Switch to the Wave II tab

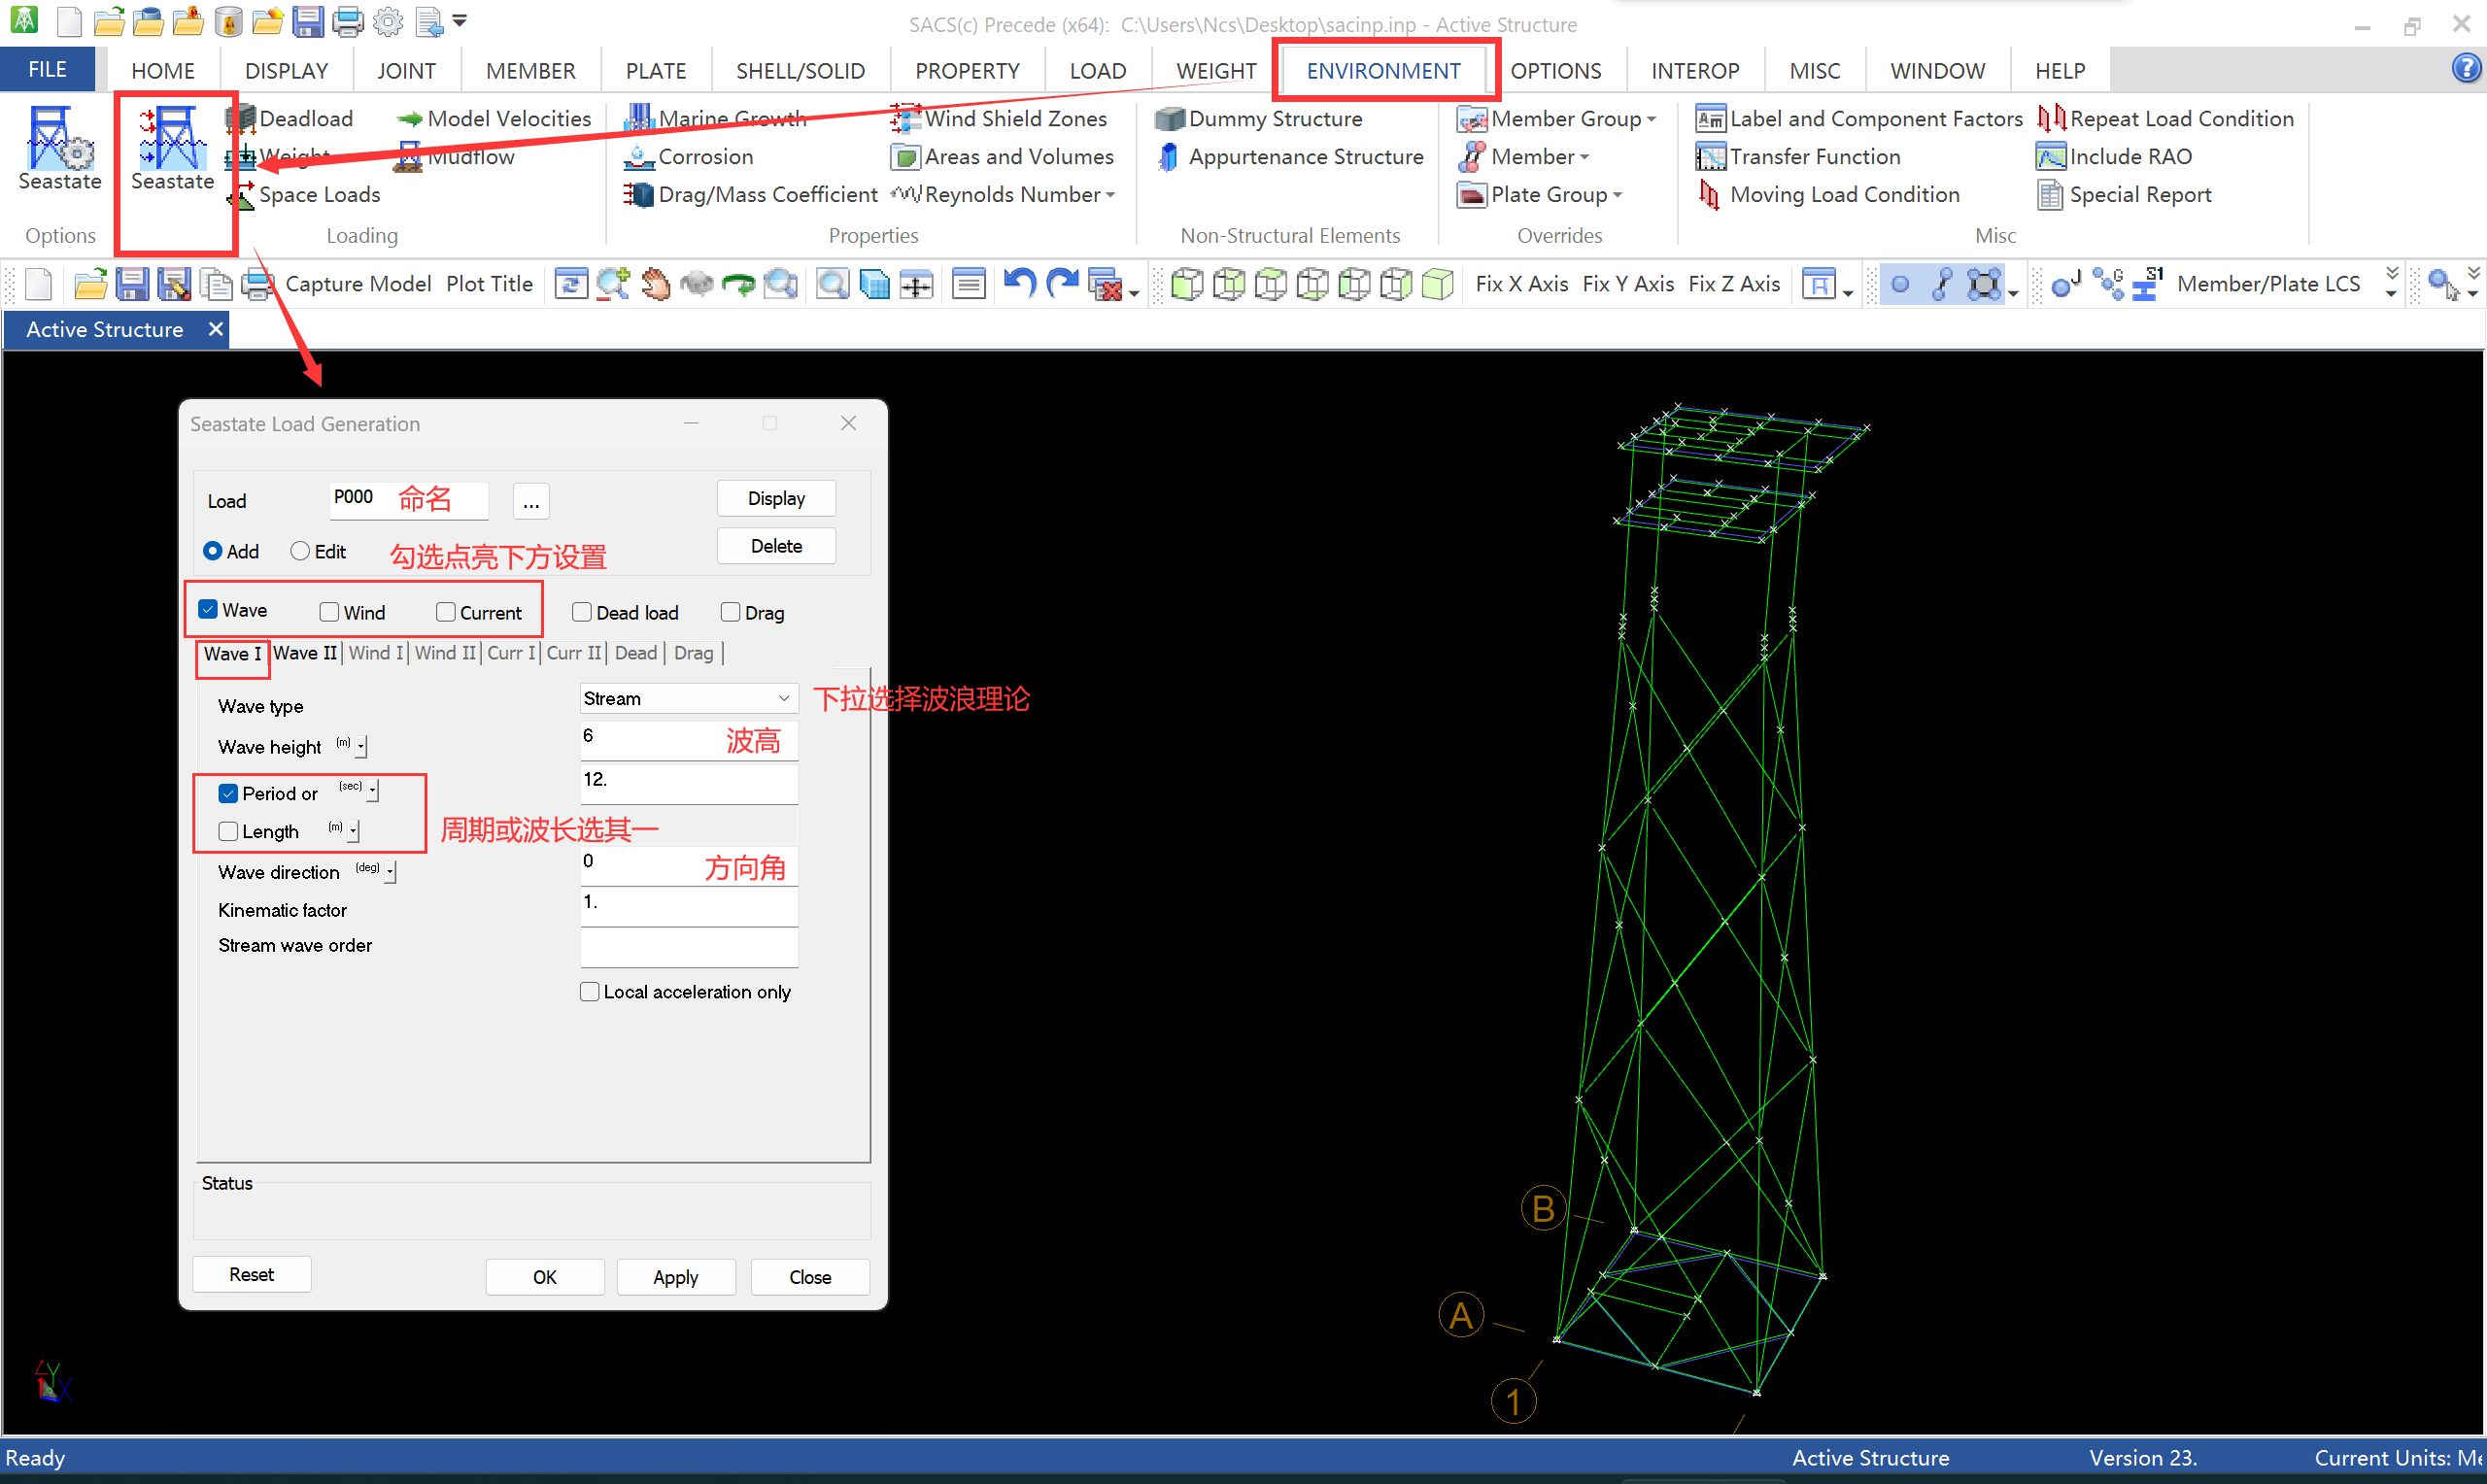pos(305,653)
